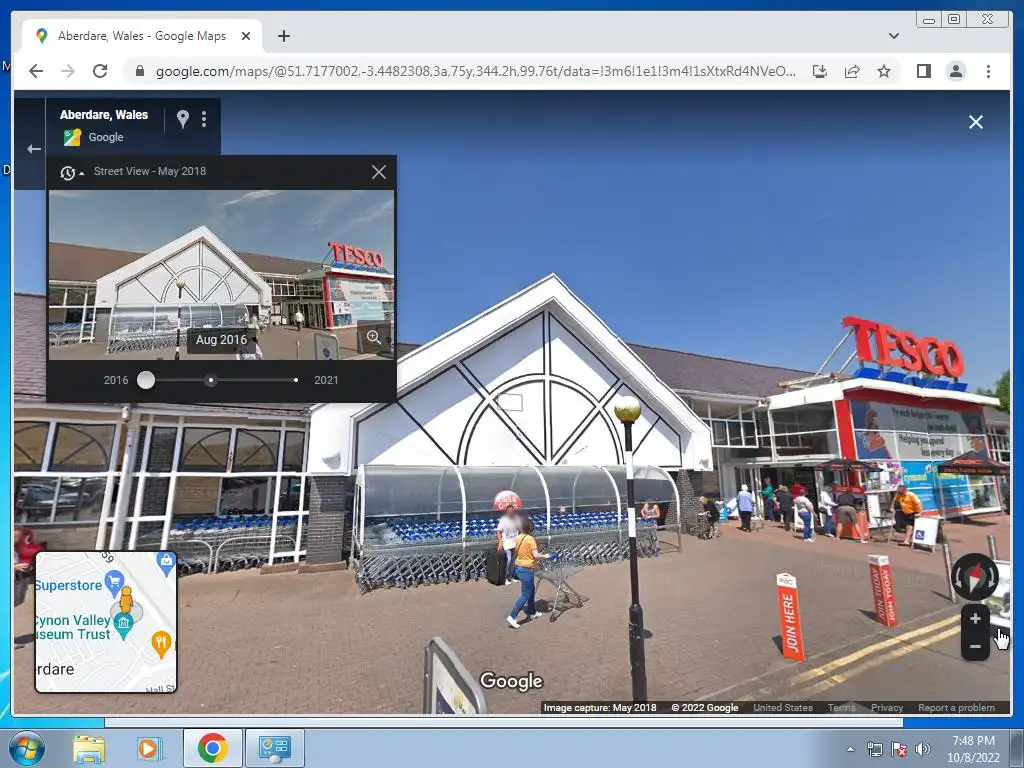The width and height of the screenshot is (1024, 768).
Task: Show hidden tray icons arrow
Action: click(850, 749)
